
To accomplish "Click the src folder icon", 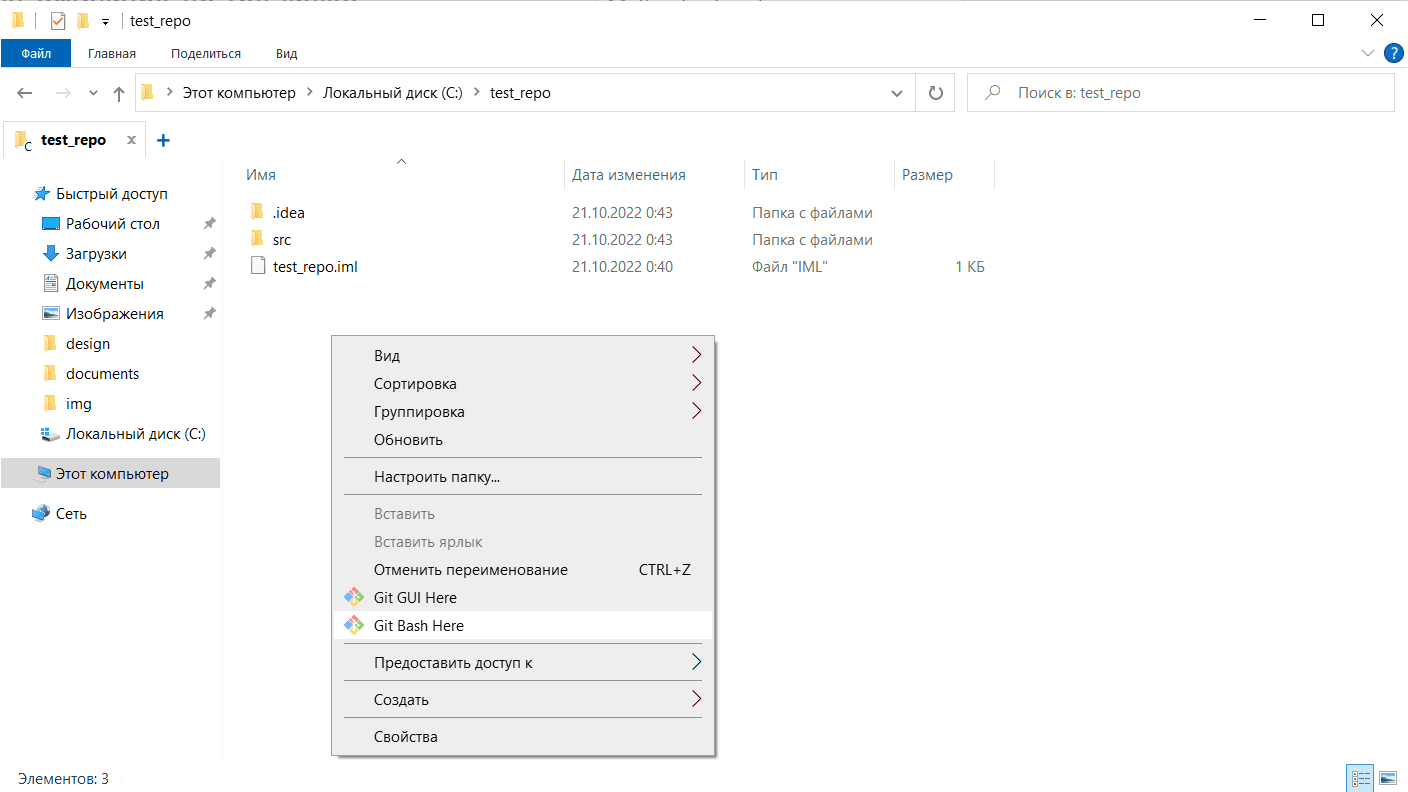I will 257,239.
